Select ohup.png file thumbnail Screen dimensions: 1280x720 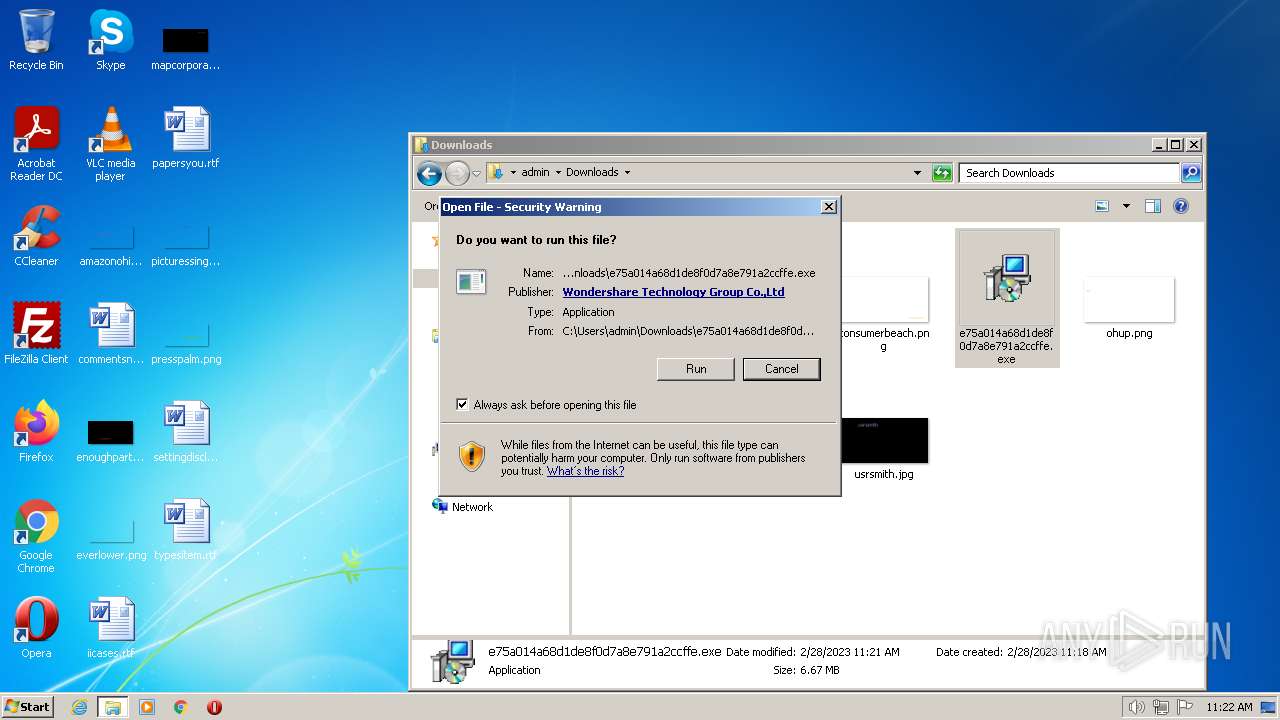[x=1129, y=308]
